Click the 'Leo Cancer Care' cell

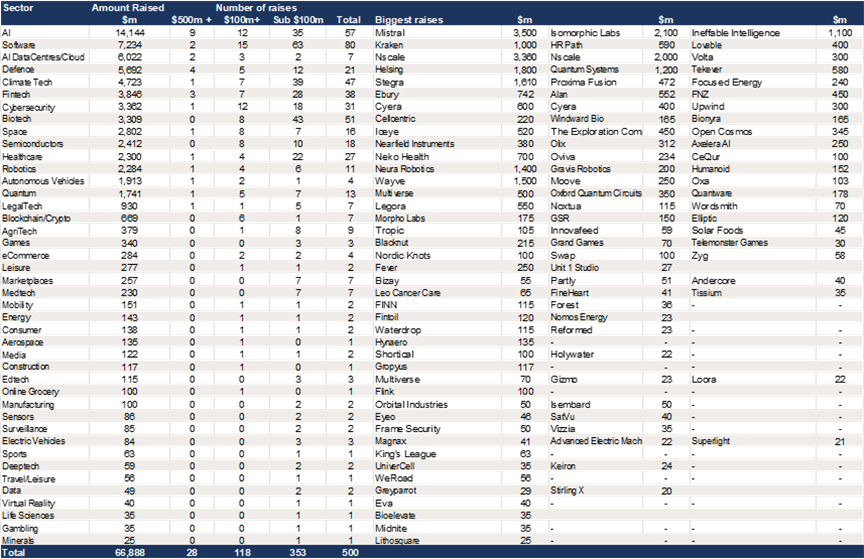(408, 293)
